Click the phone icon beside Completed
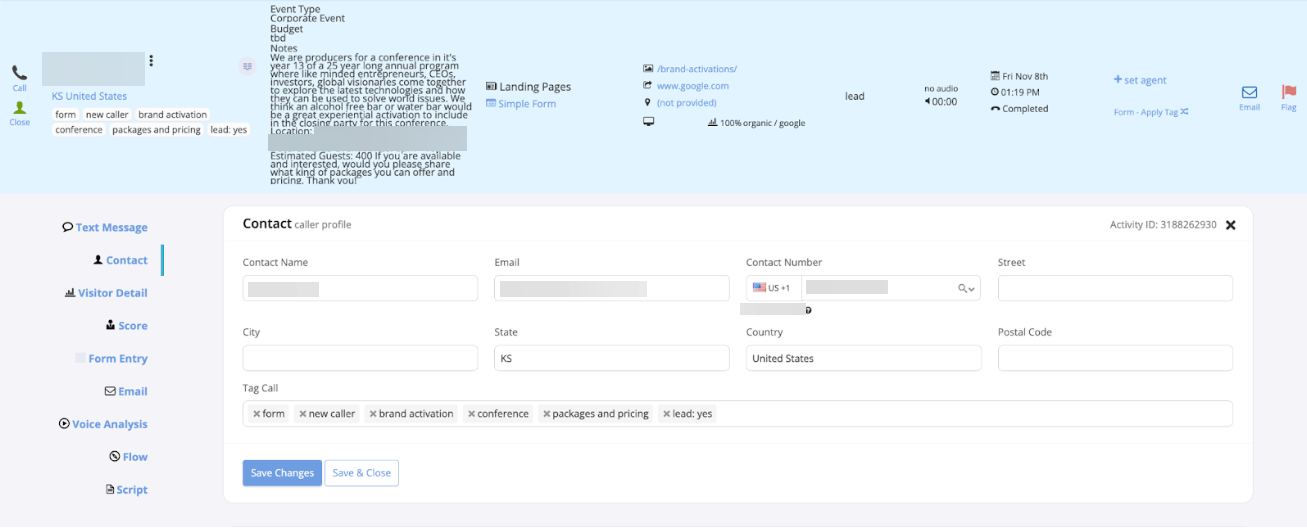The height and width of the screenshot is (530, 1307). click(995, 109)
